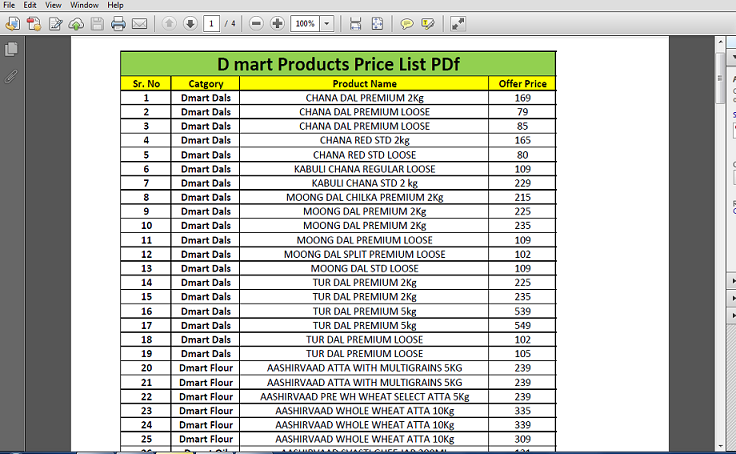Click the Create PDF toolbar icon
Image resolution: width=736 pixels, height=454 pixels.
coord(34,23)
